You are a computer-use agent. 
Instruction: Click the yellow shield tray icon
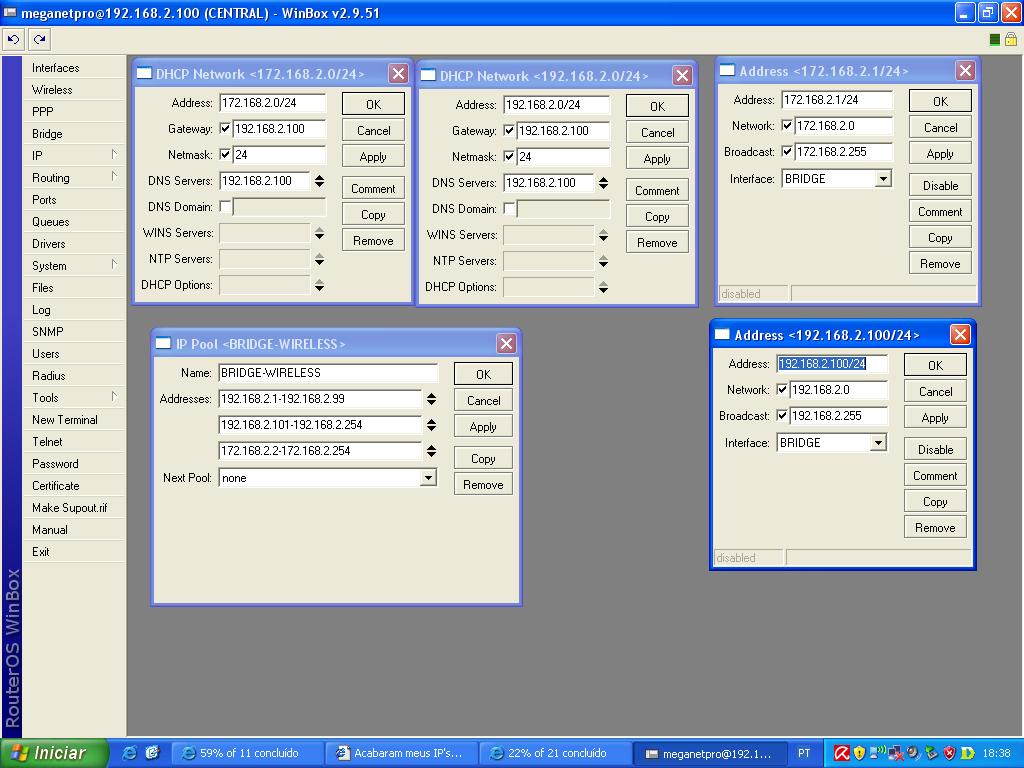859,753
